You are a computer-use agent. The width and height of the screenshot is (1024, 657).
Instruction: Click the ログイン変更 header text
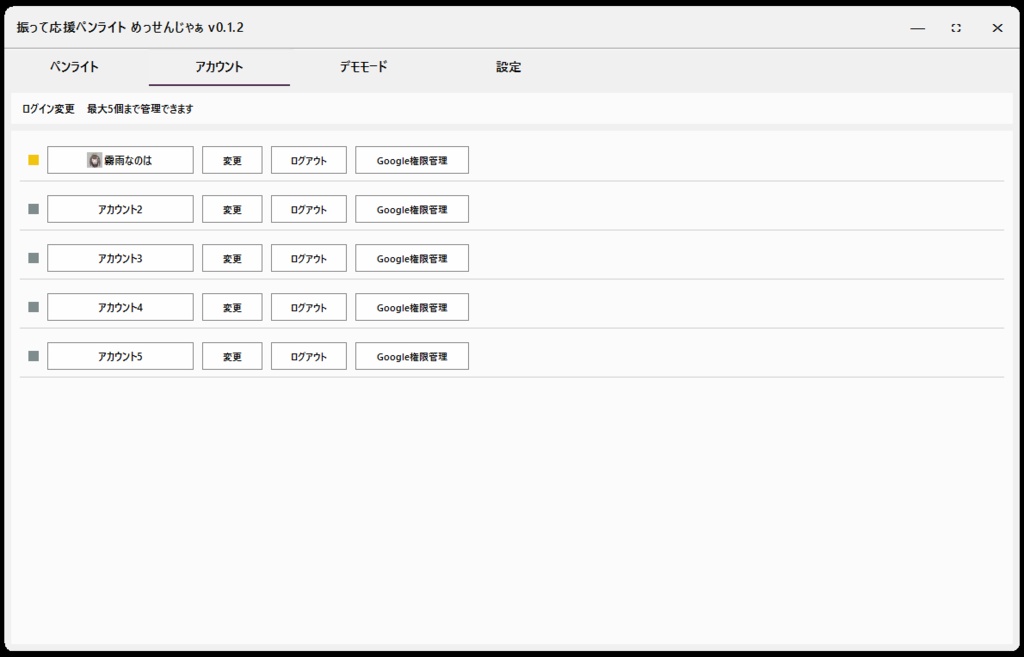pyautogui.click(x=48, y=109)
